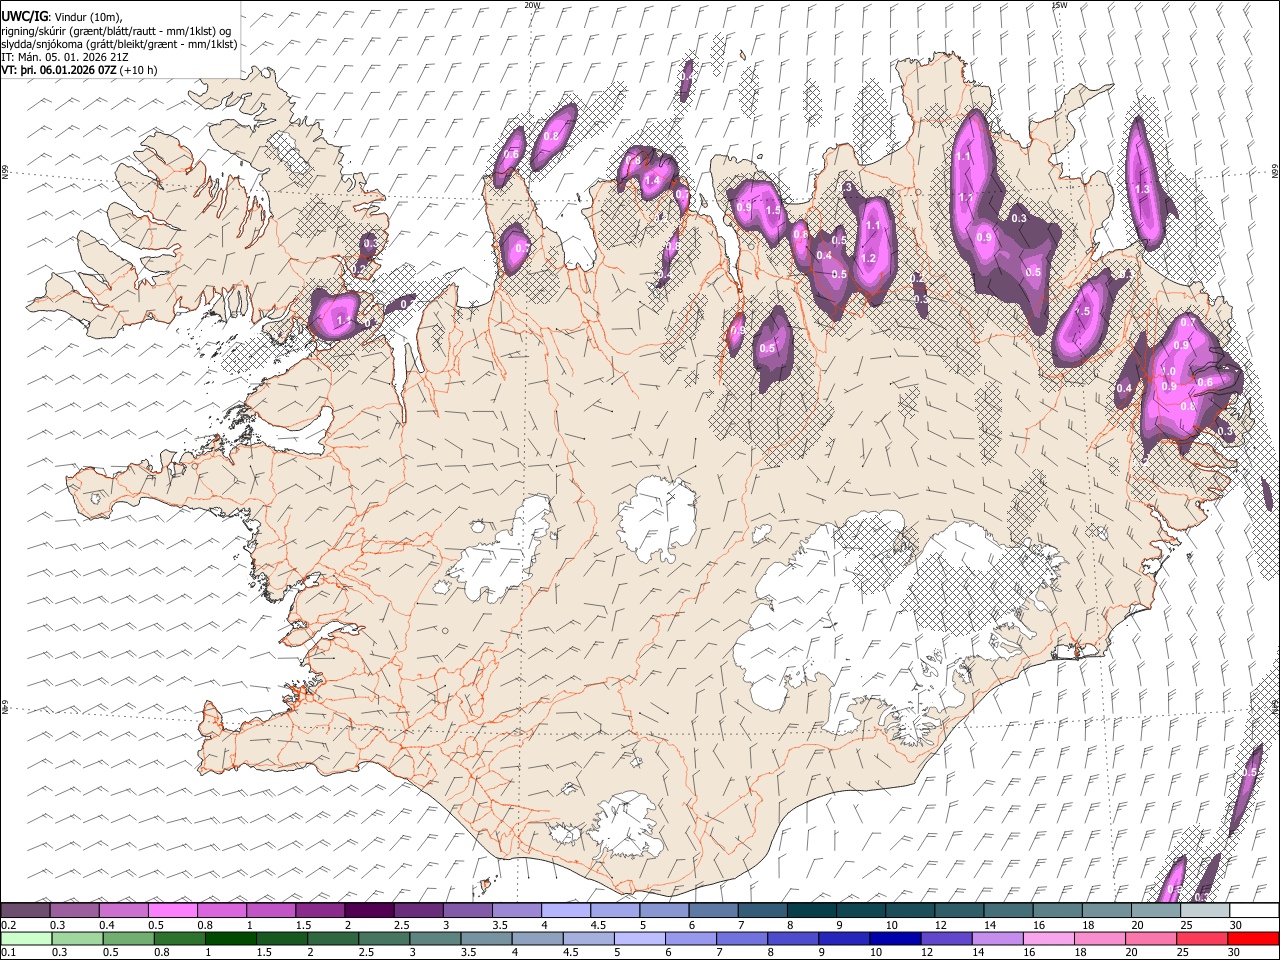This screenshot has height=960, width=1280.
Task: Click the 0.3 light green rain swatch
Action: click(75, 939)
